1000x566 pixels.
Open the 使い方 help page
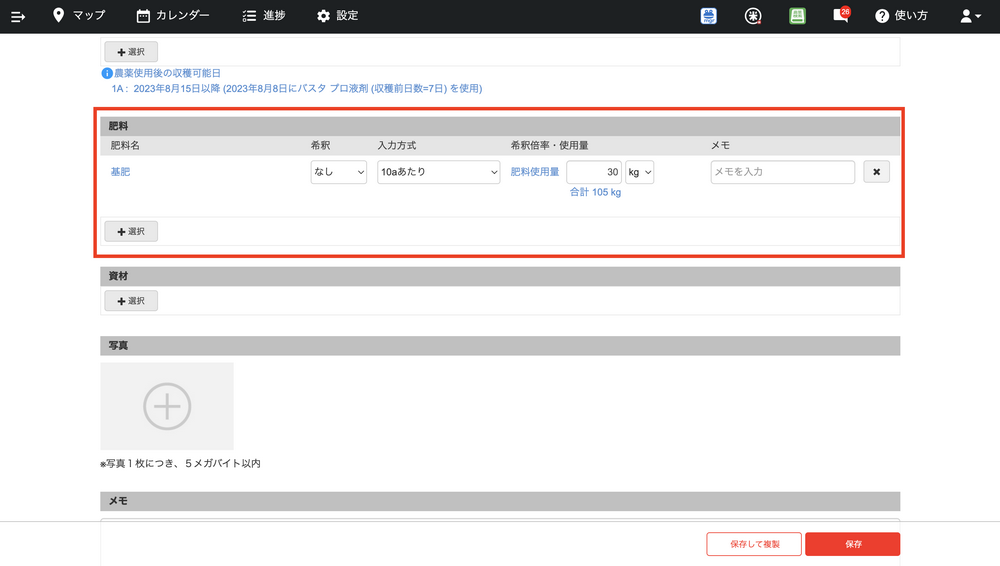(x=901, y=16)
